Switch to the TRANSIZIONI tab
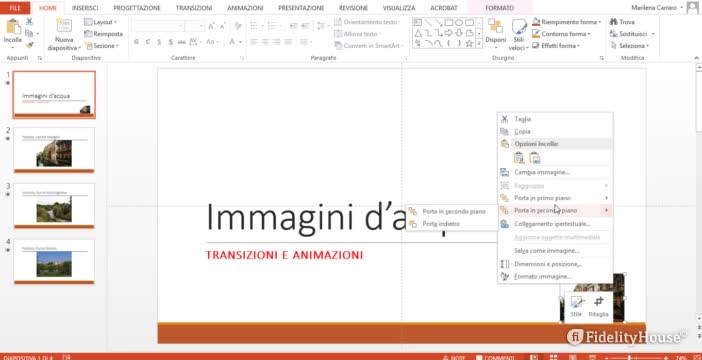 [x=194, y=8]
